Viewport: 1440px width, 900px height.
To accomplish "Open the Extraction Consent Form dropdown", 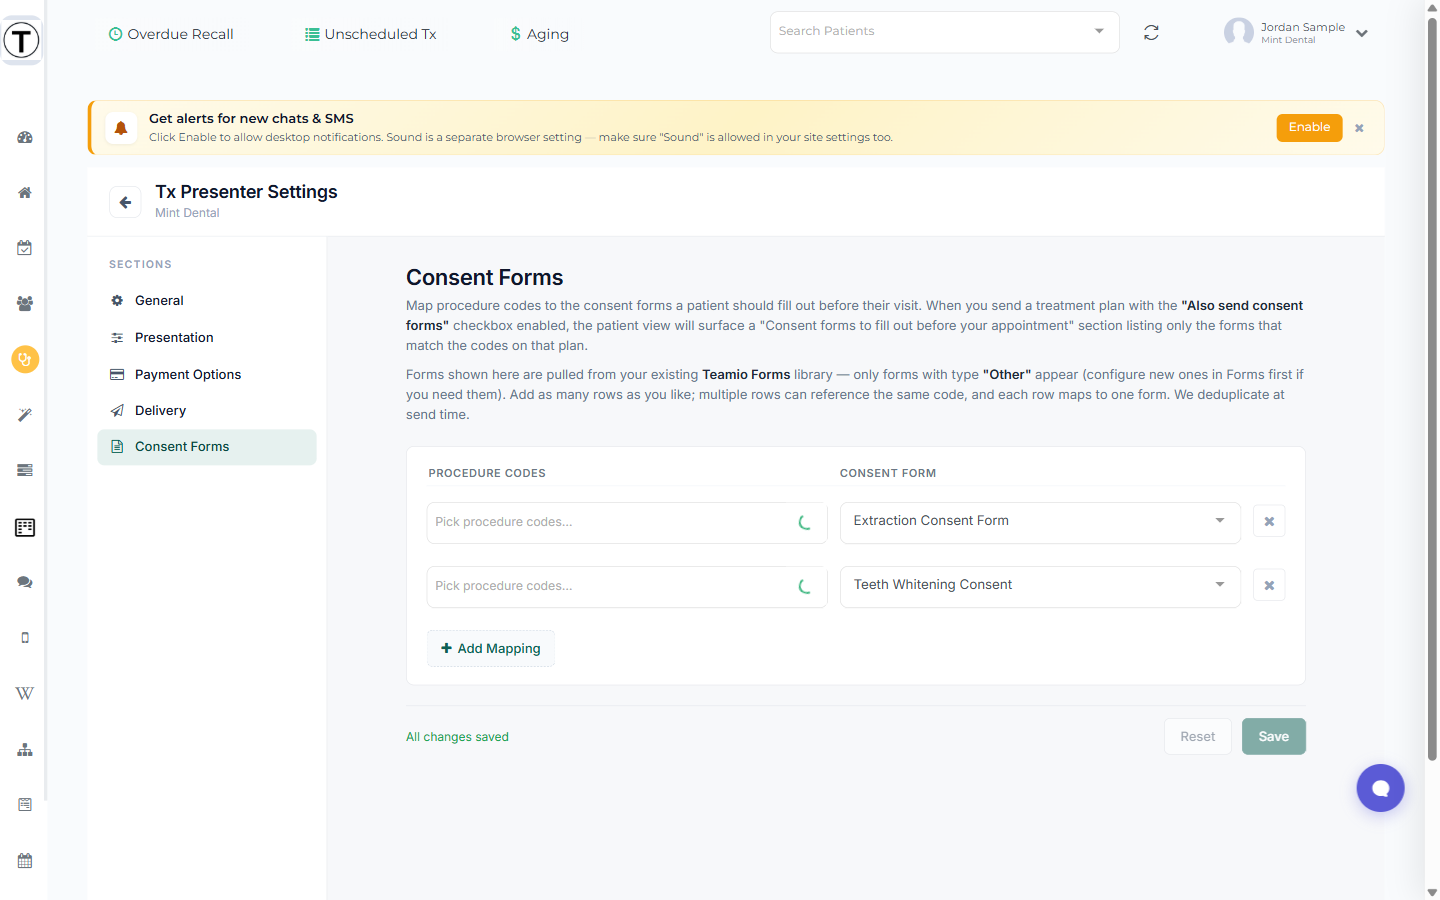I will click(x=1040, y=522).
